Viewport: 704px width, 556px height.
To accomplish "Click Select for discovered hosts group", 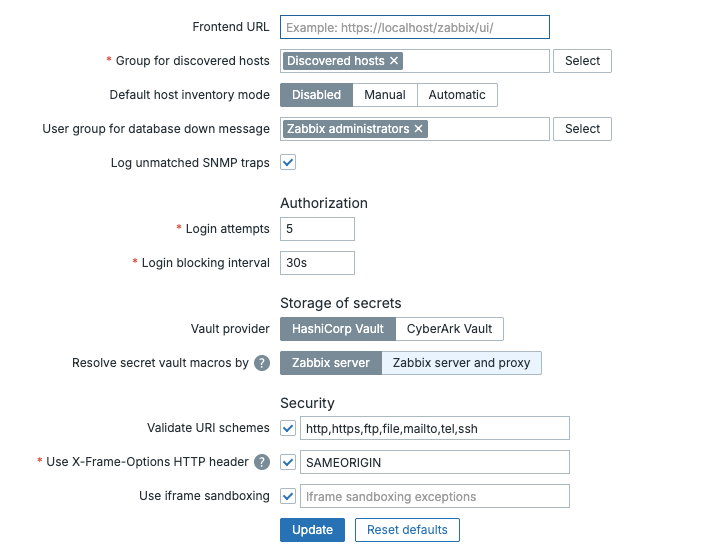I will (582, 61).
